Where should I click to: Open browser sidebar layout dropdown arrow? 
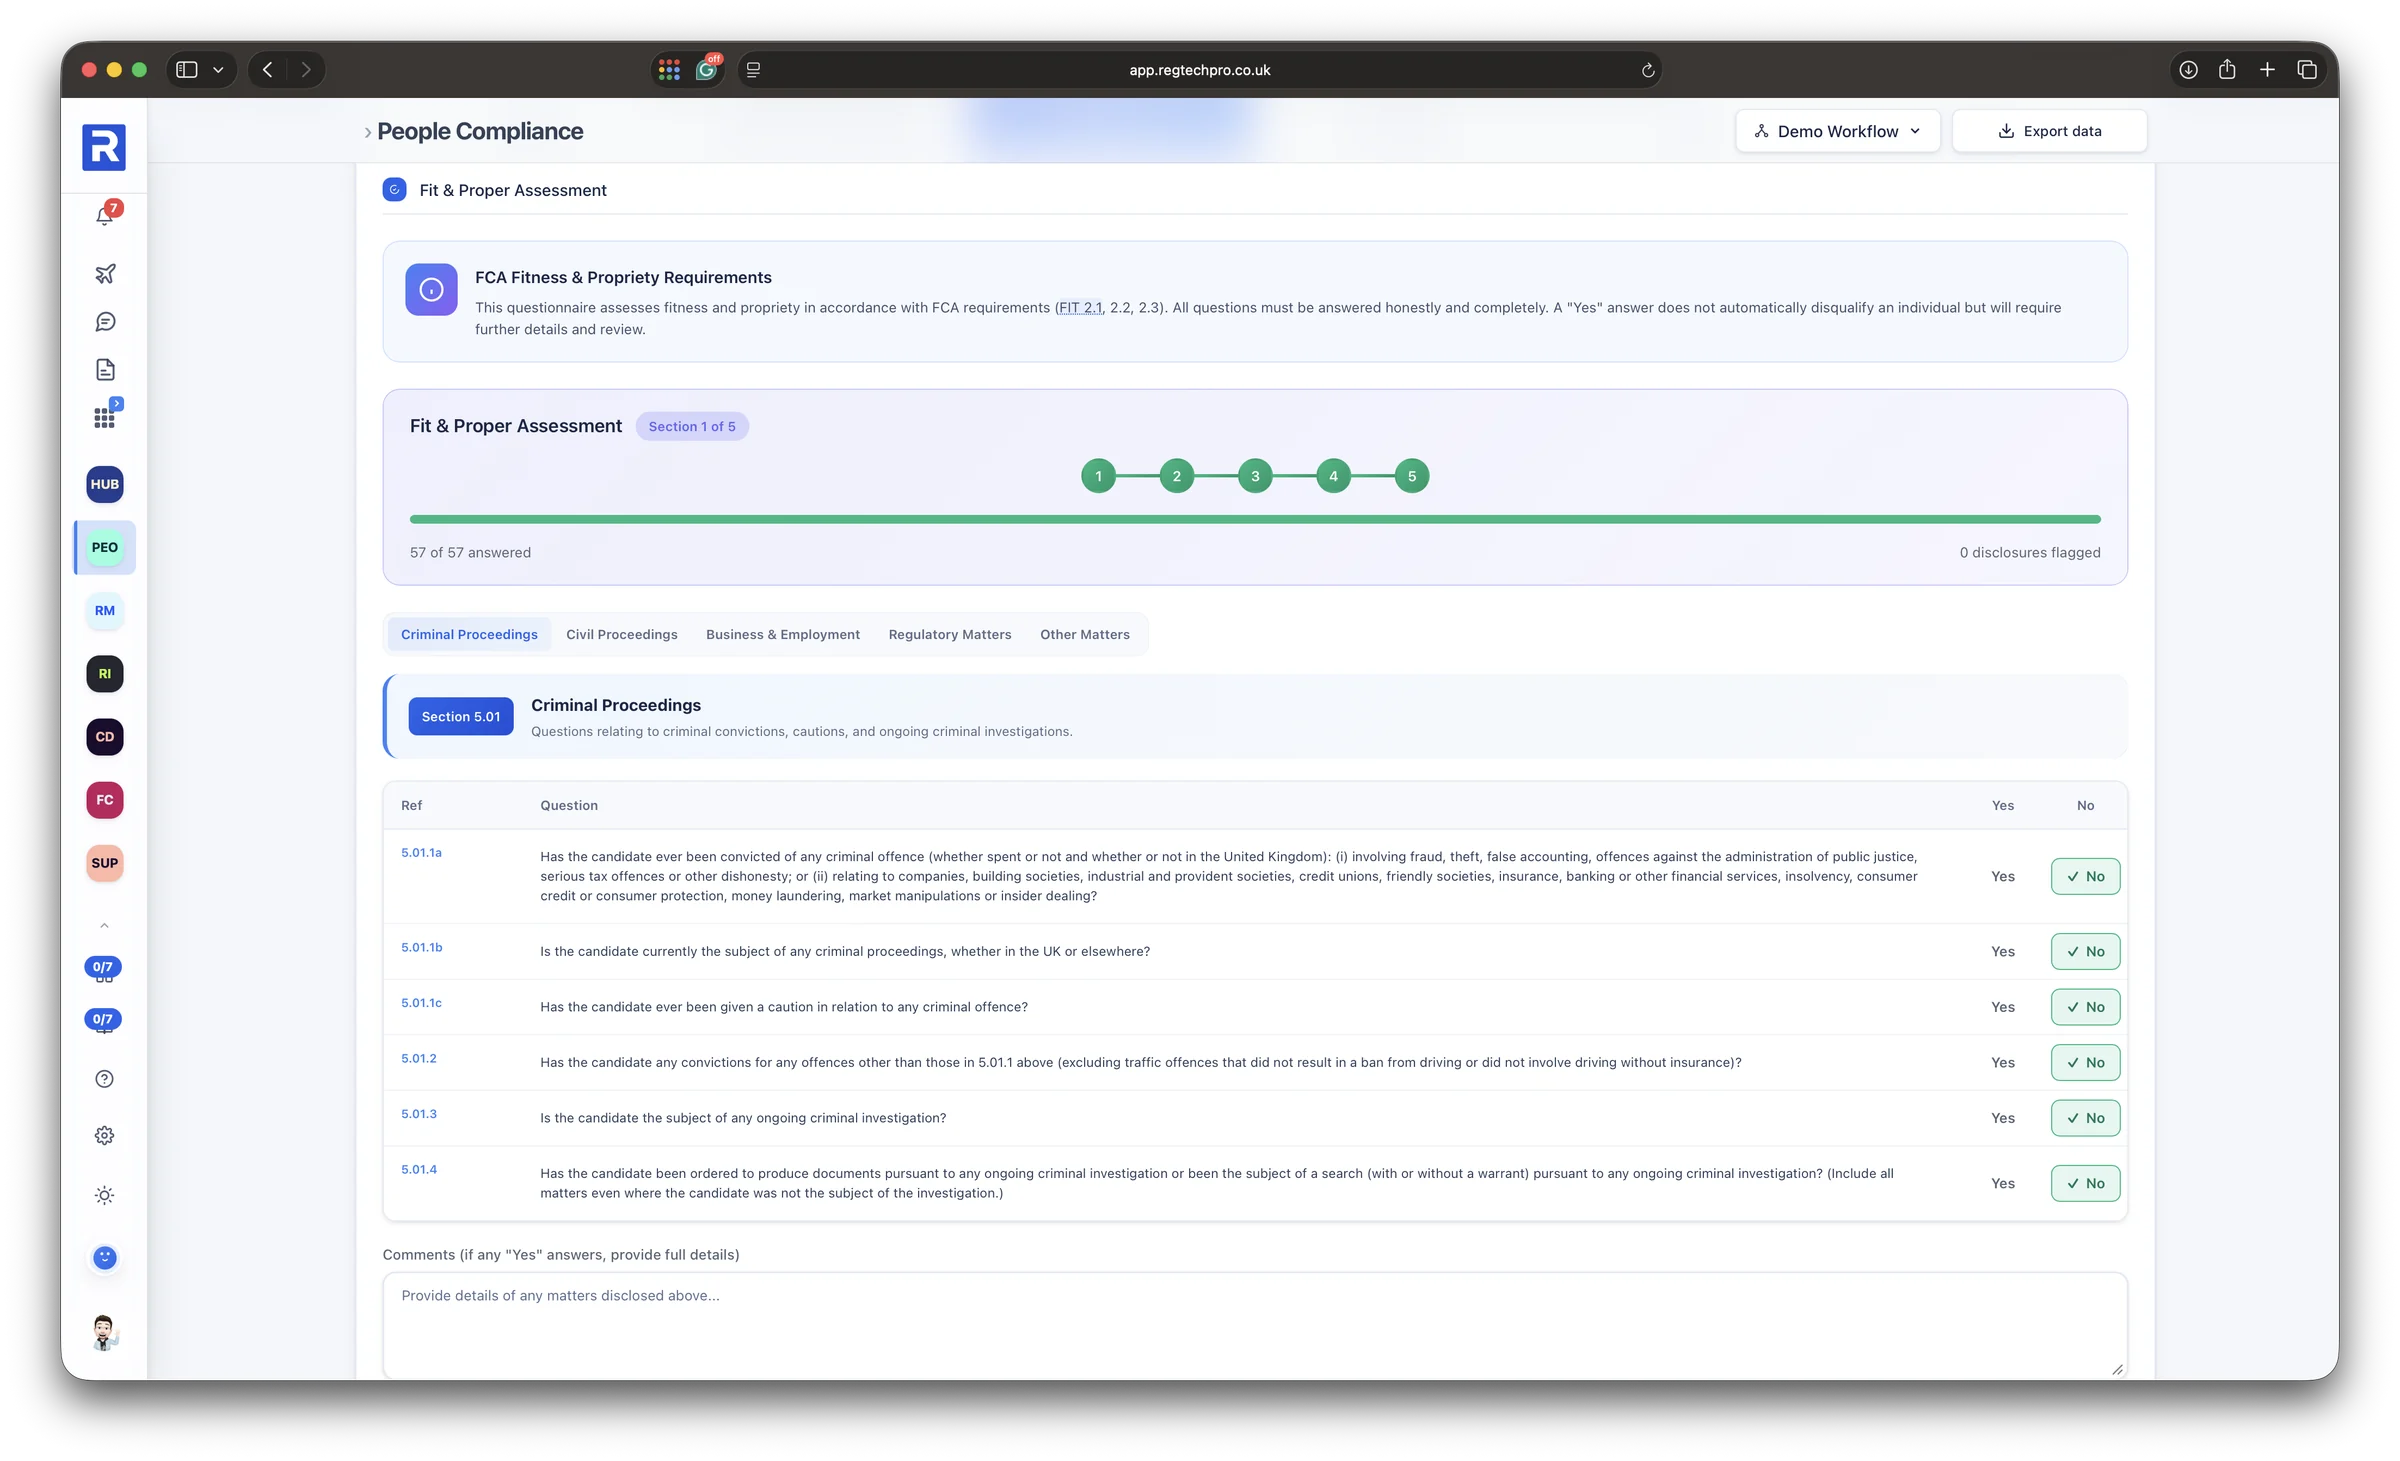click(218, 70)
